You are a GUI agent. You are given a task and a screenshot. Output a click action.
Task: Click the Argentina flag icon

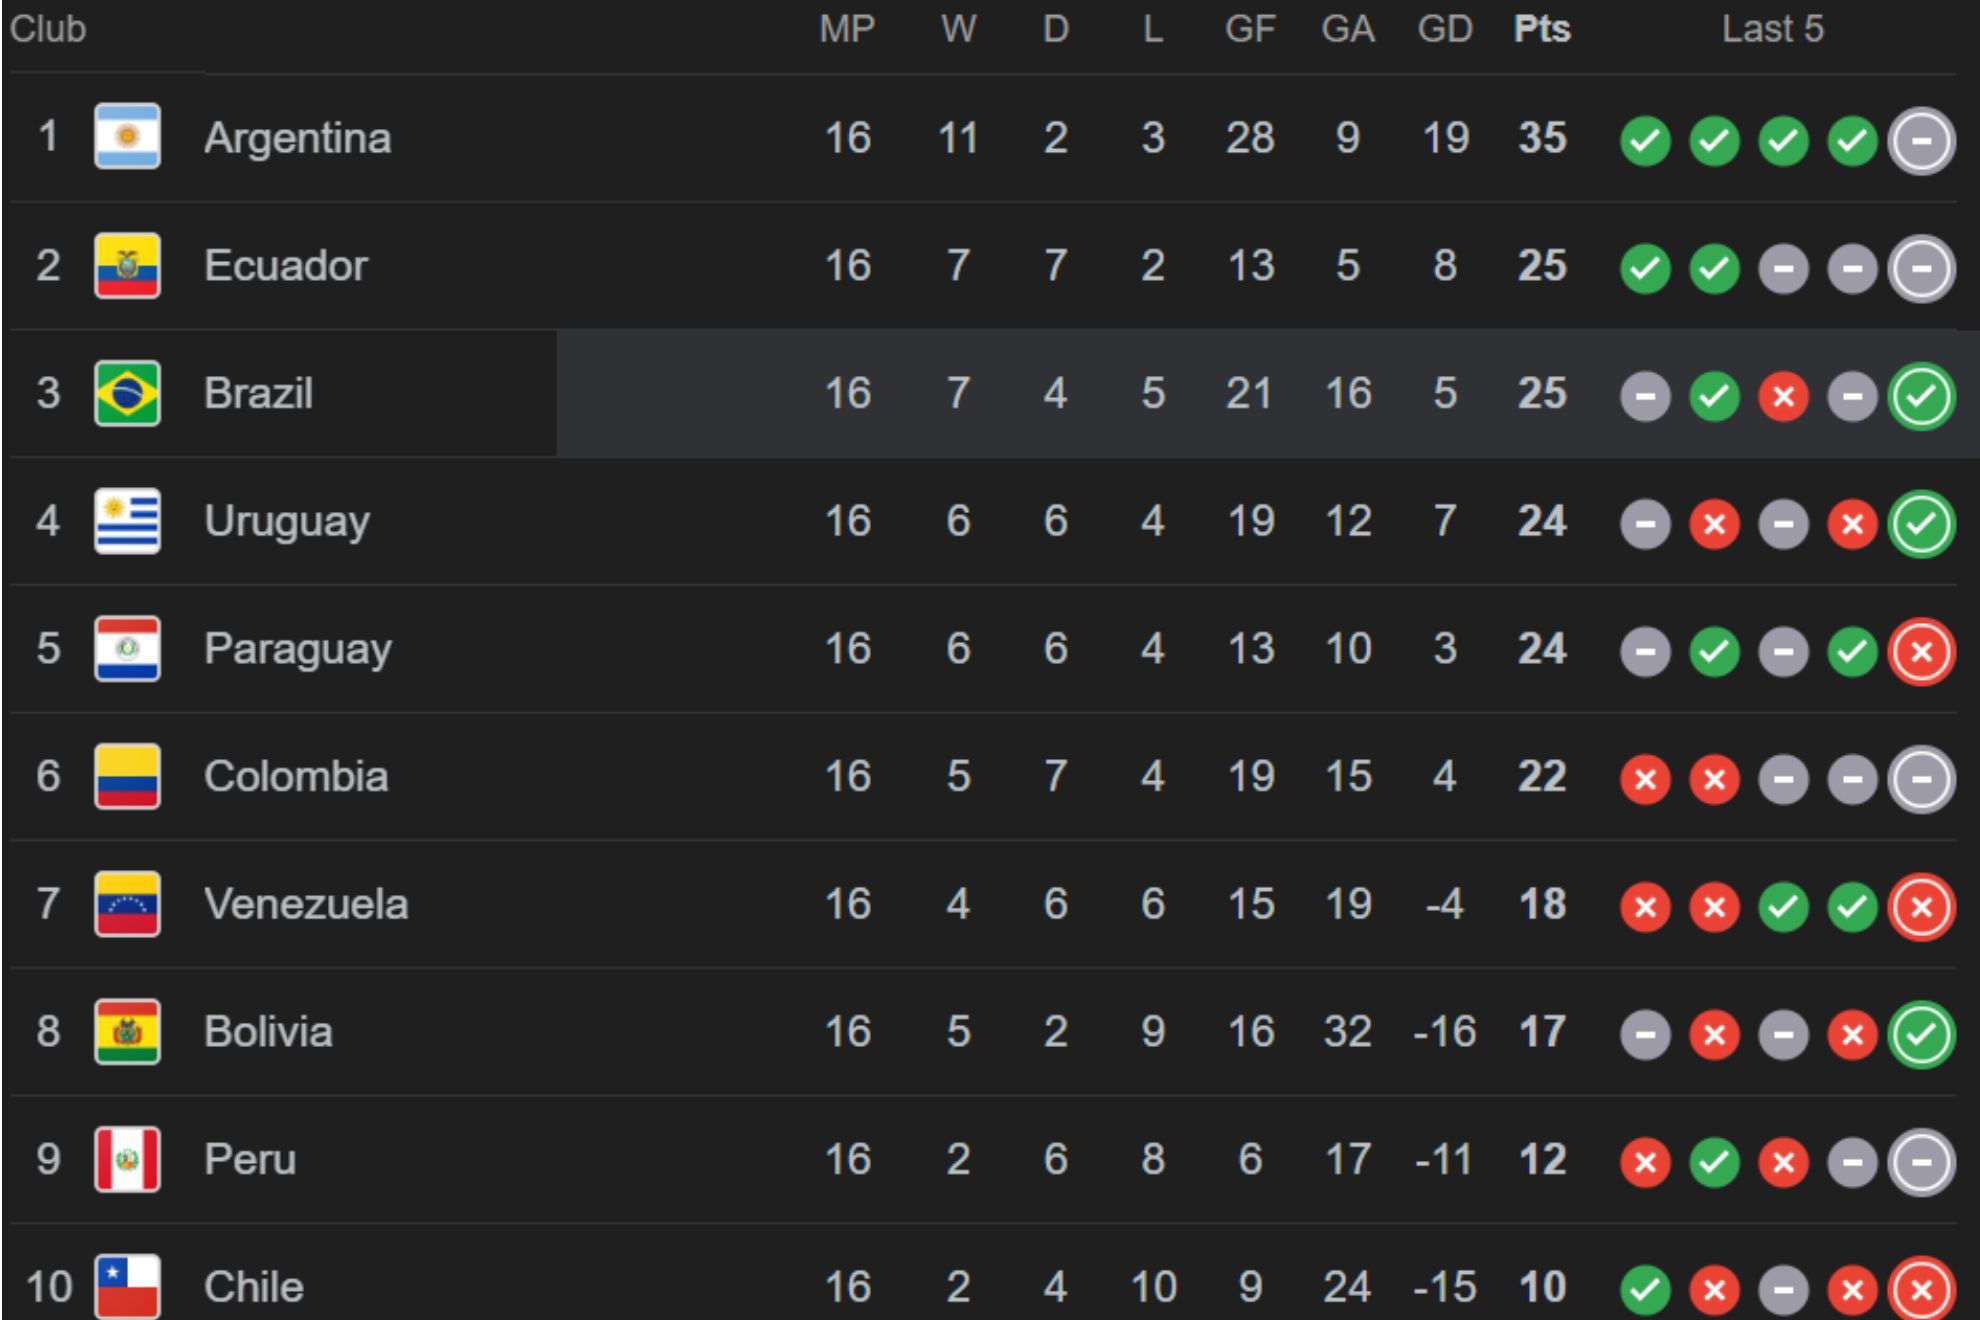click(x=127, y=136)
